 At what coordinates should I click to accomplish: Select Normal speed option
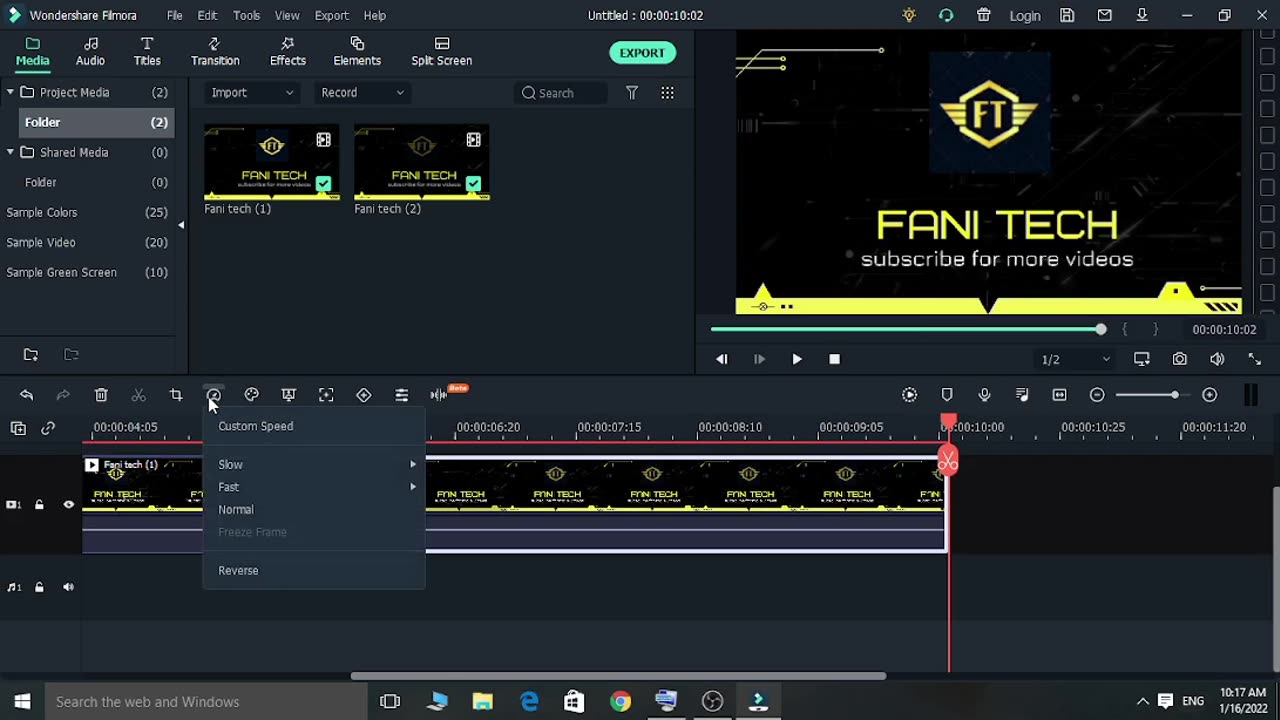[x=236, y=509]
